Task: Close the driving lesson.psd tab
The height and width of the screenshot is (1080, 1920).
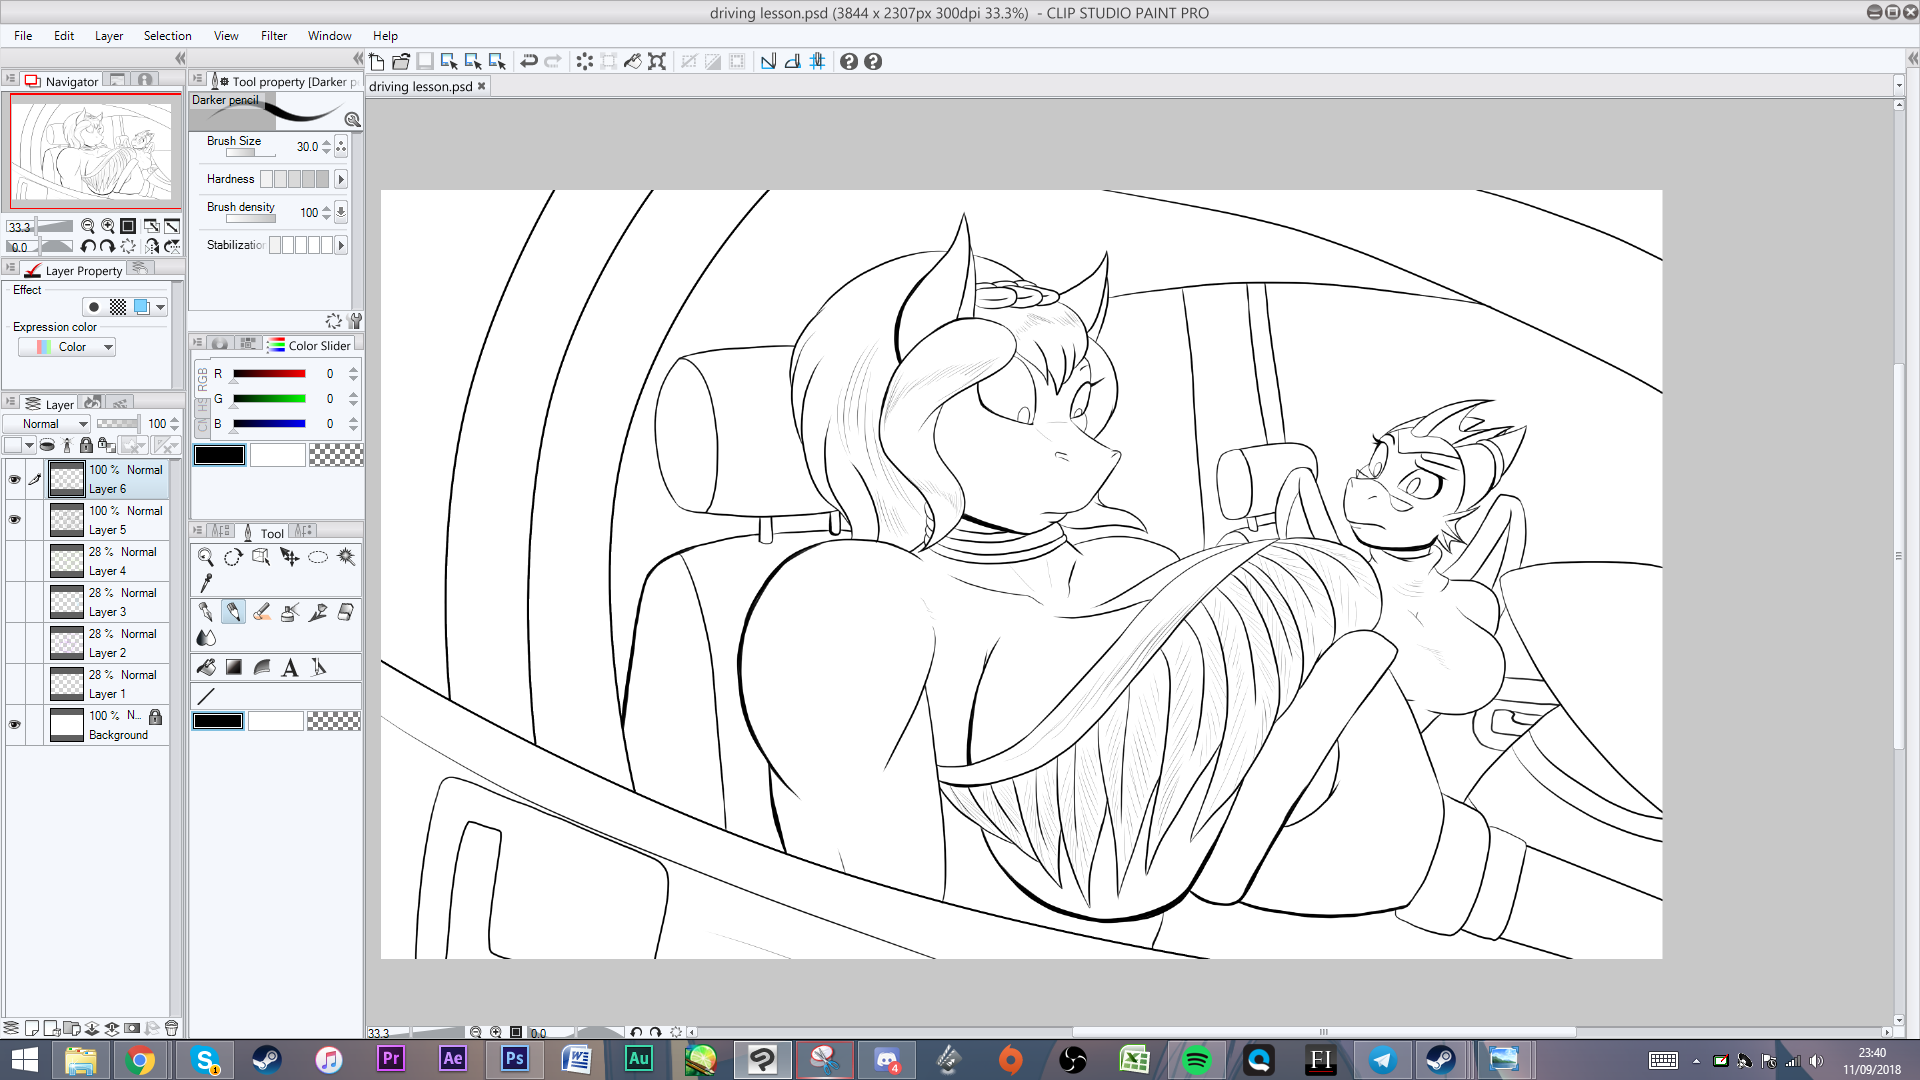Action: tap(481, 86)
